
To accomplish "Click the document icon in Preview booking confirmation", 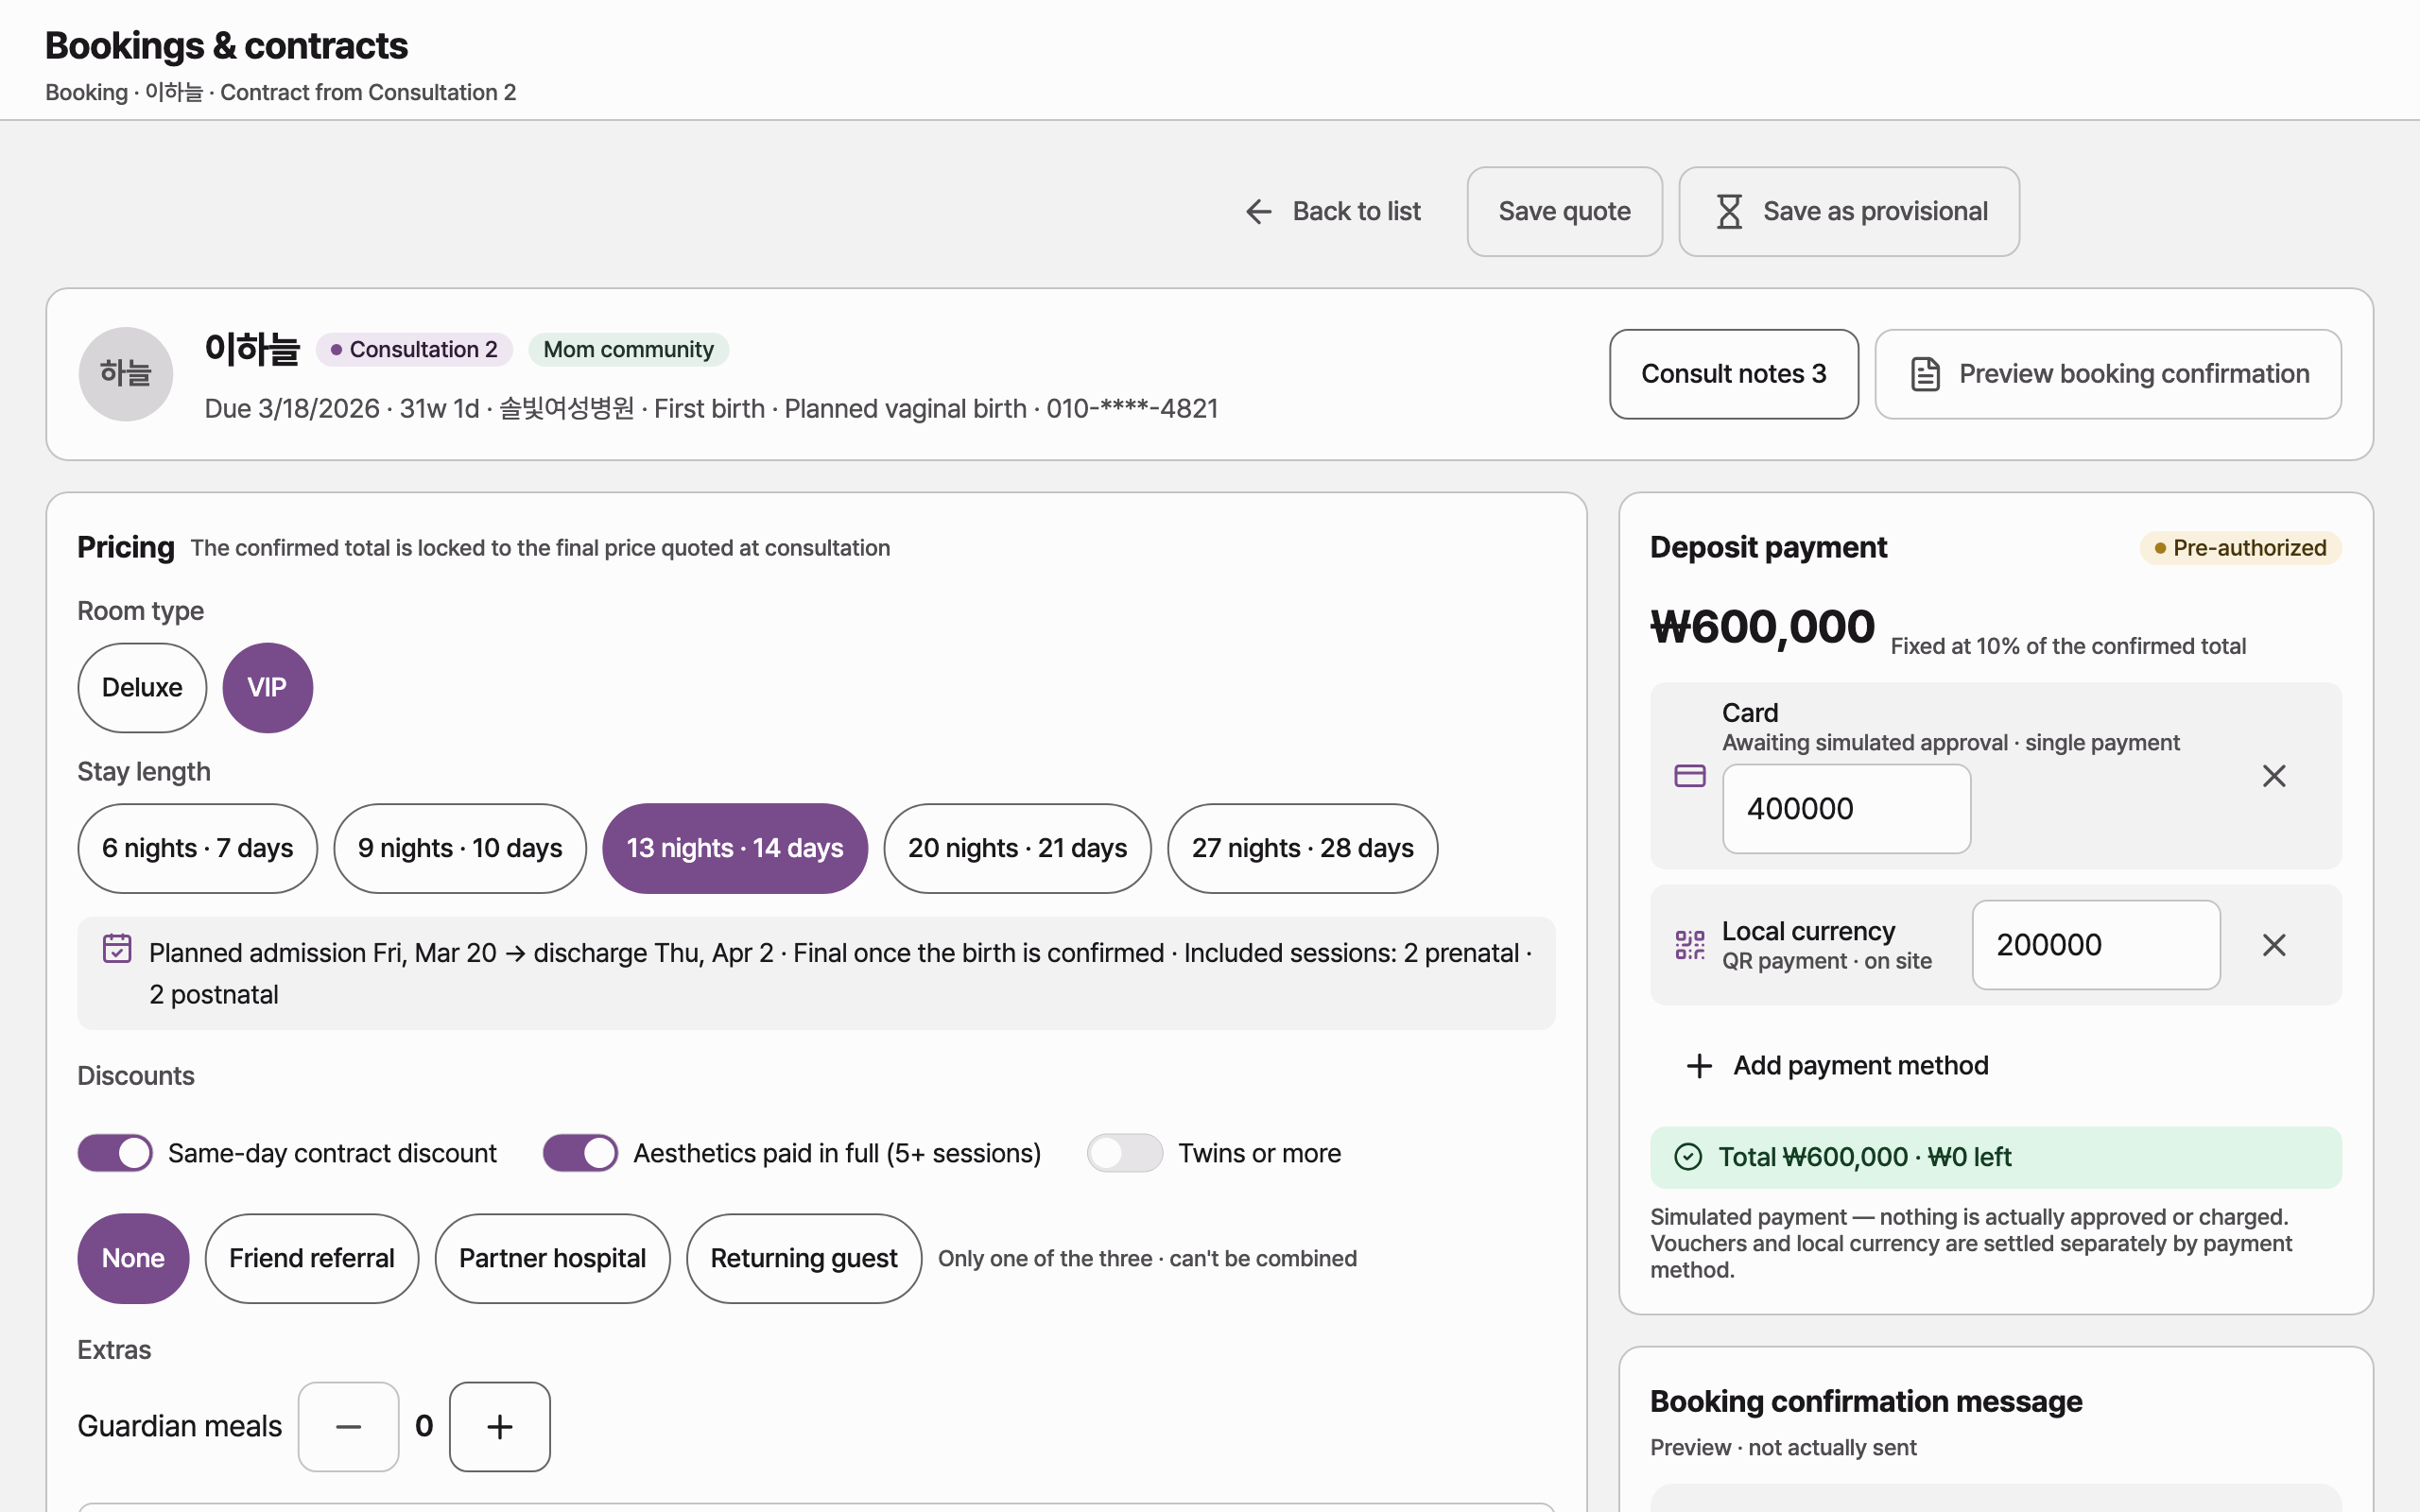I will (1925, 374).
